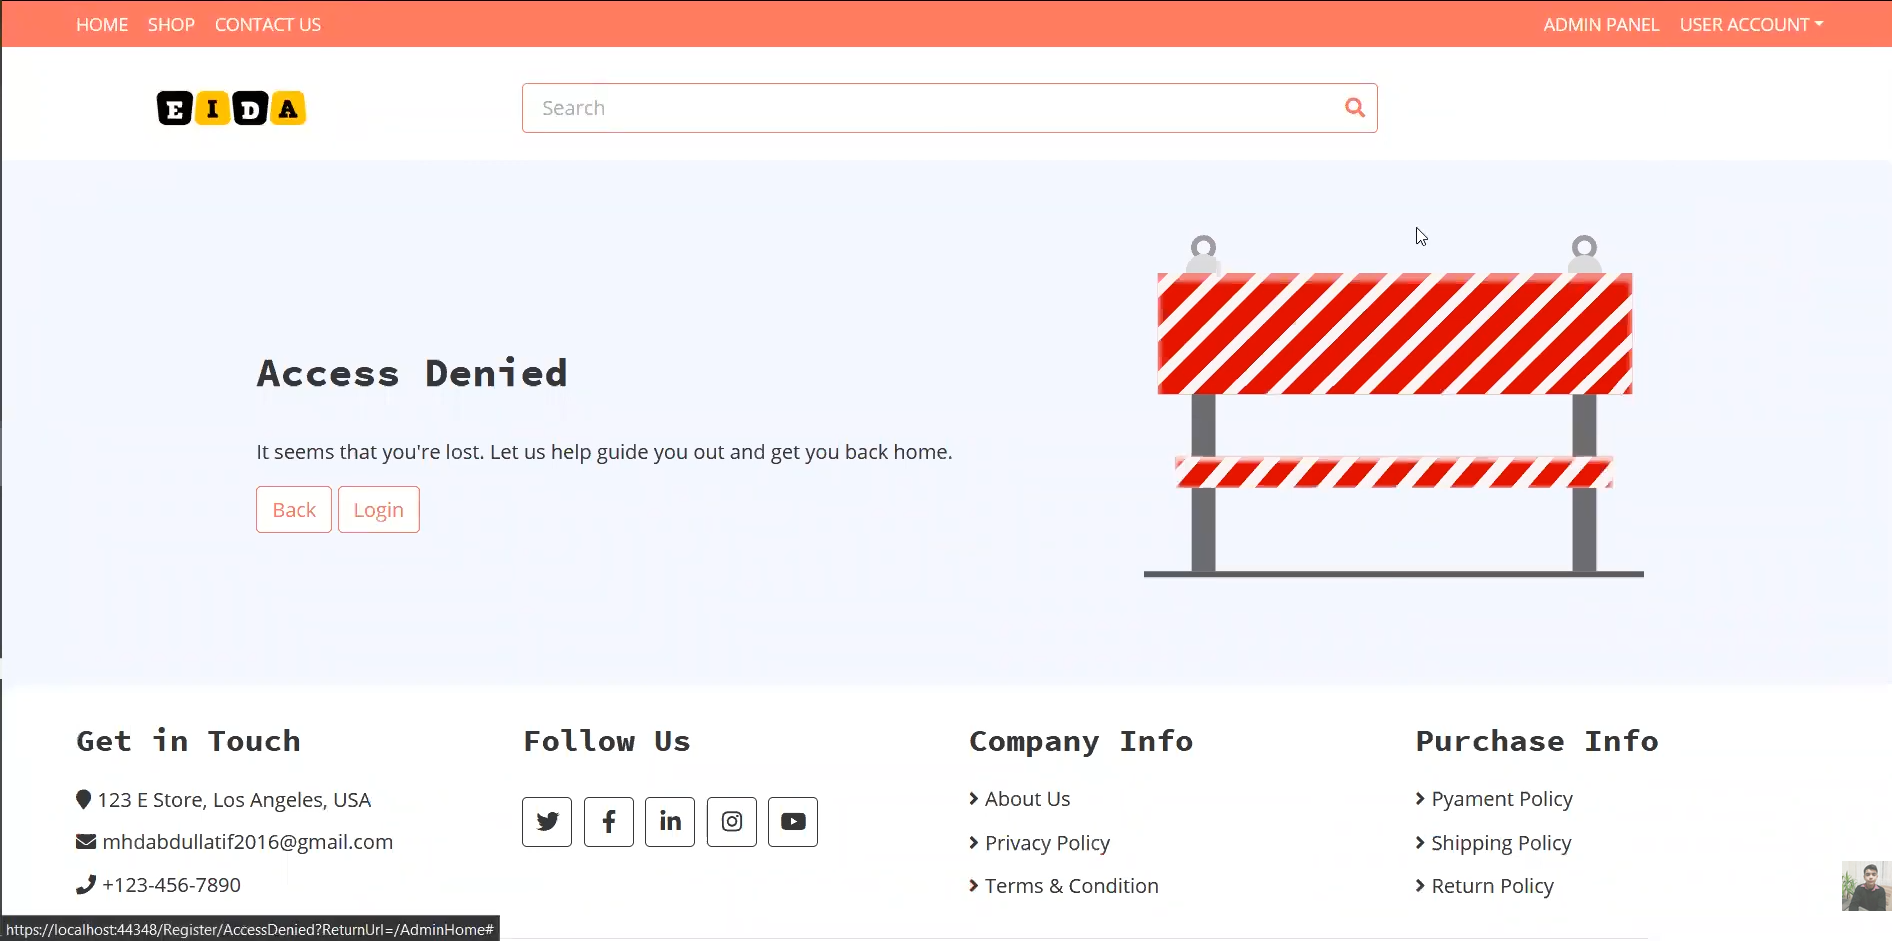This screenshot has width=1892, height=941.
Task: Open the Facebook social icon
Action: click(x=609, y=822)
